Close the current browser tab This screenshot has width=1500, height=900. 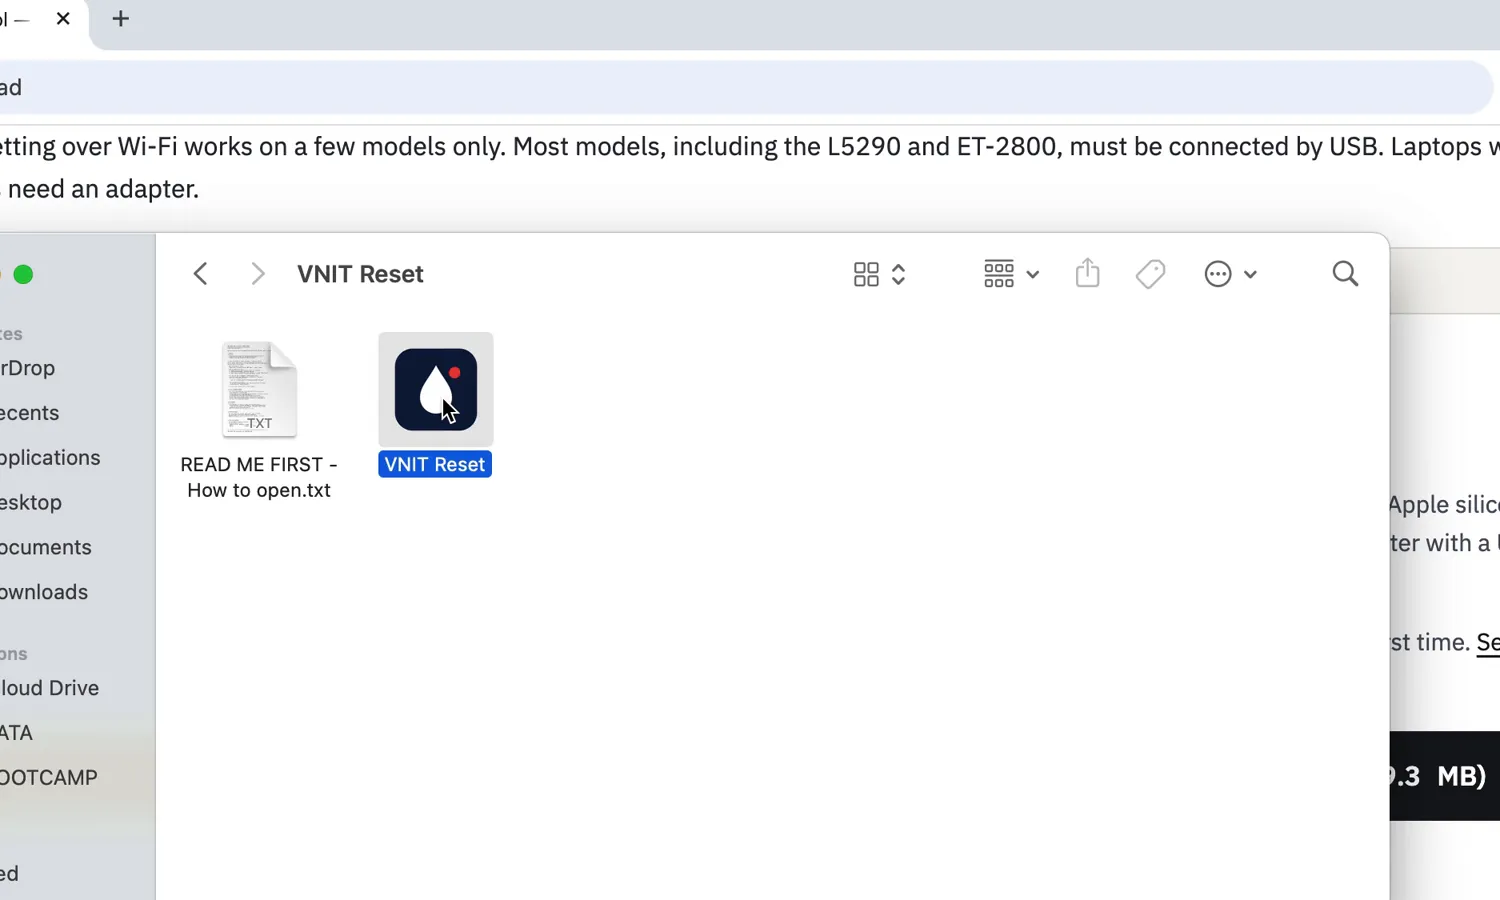click(63, 18)
